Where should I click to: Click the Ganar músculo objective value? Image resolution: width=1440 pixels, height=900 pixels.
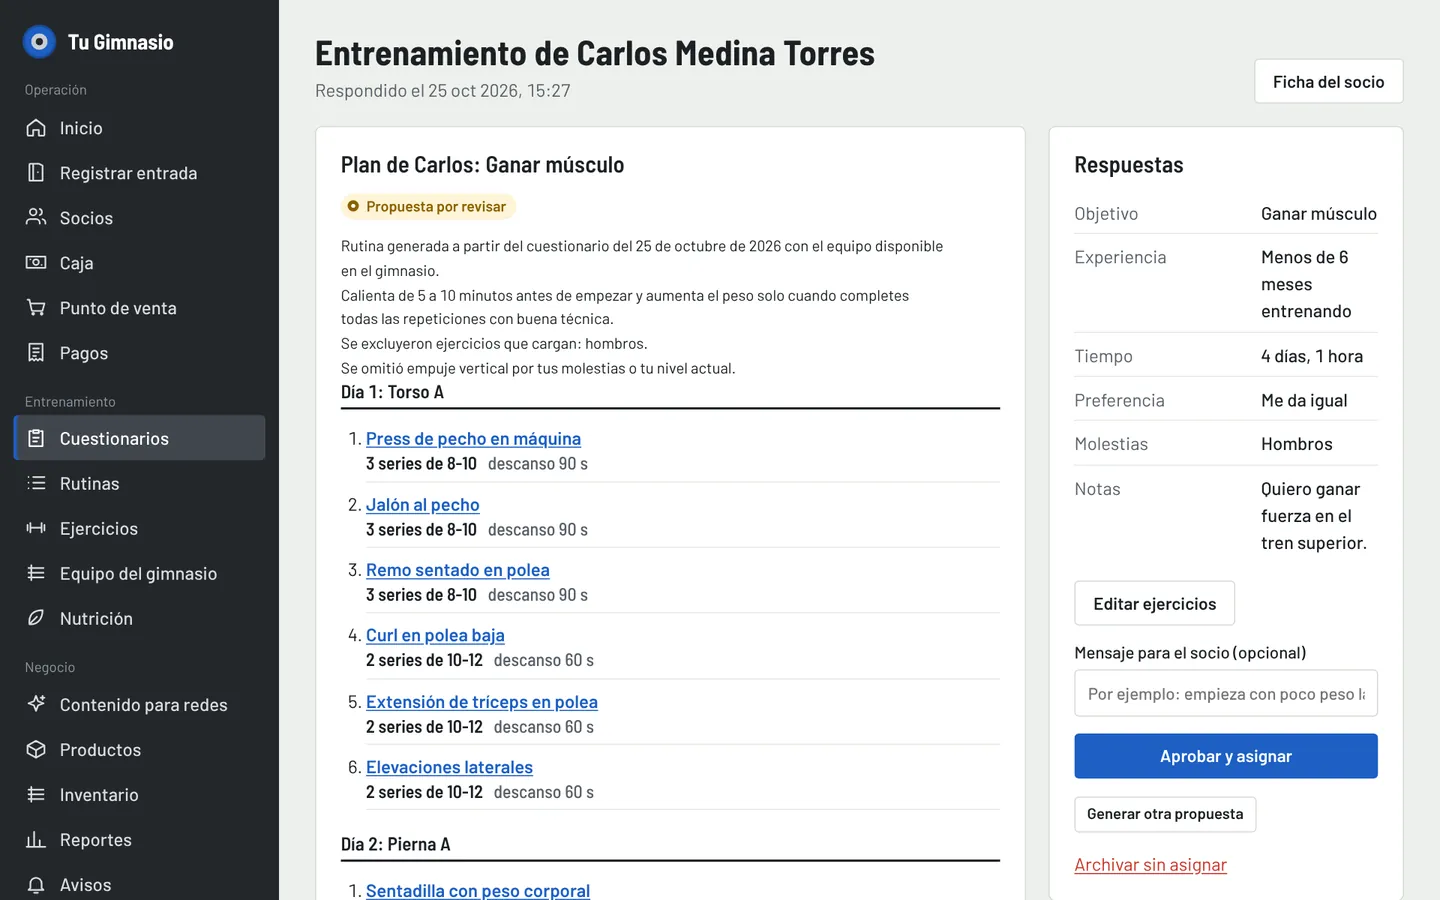click(1319, 214)
